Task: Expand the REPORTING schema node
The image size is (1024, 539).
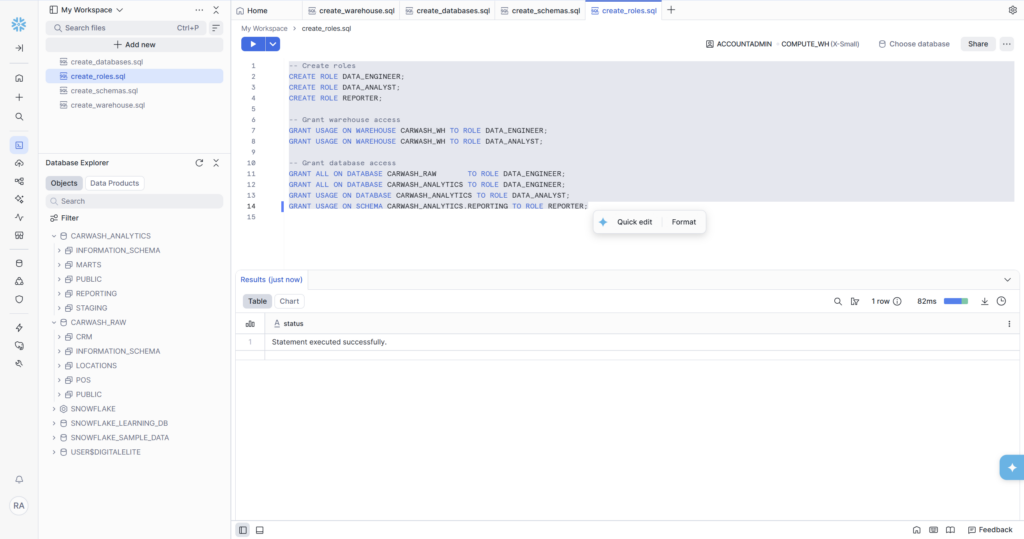Action: 60,294
